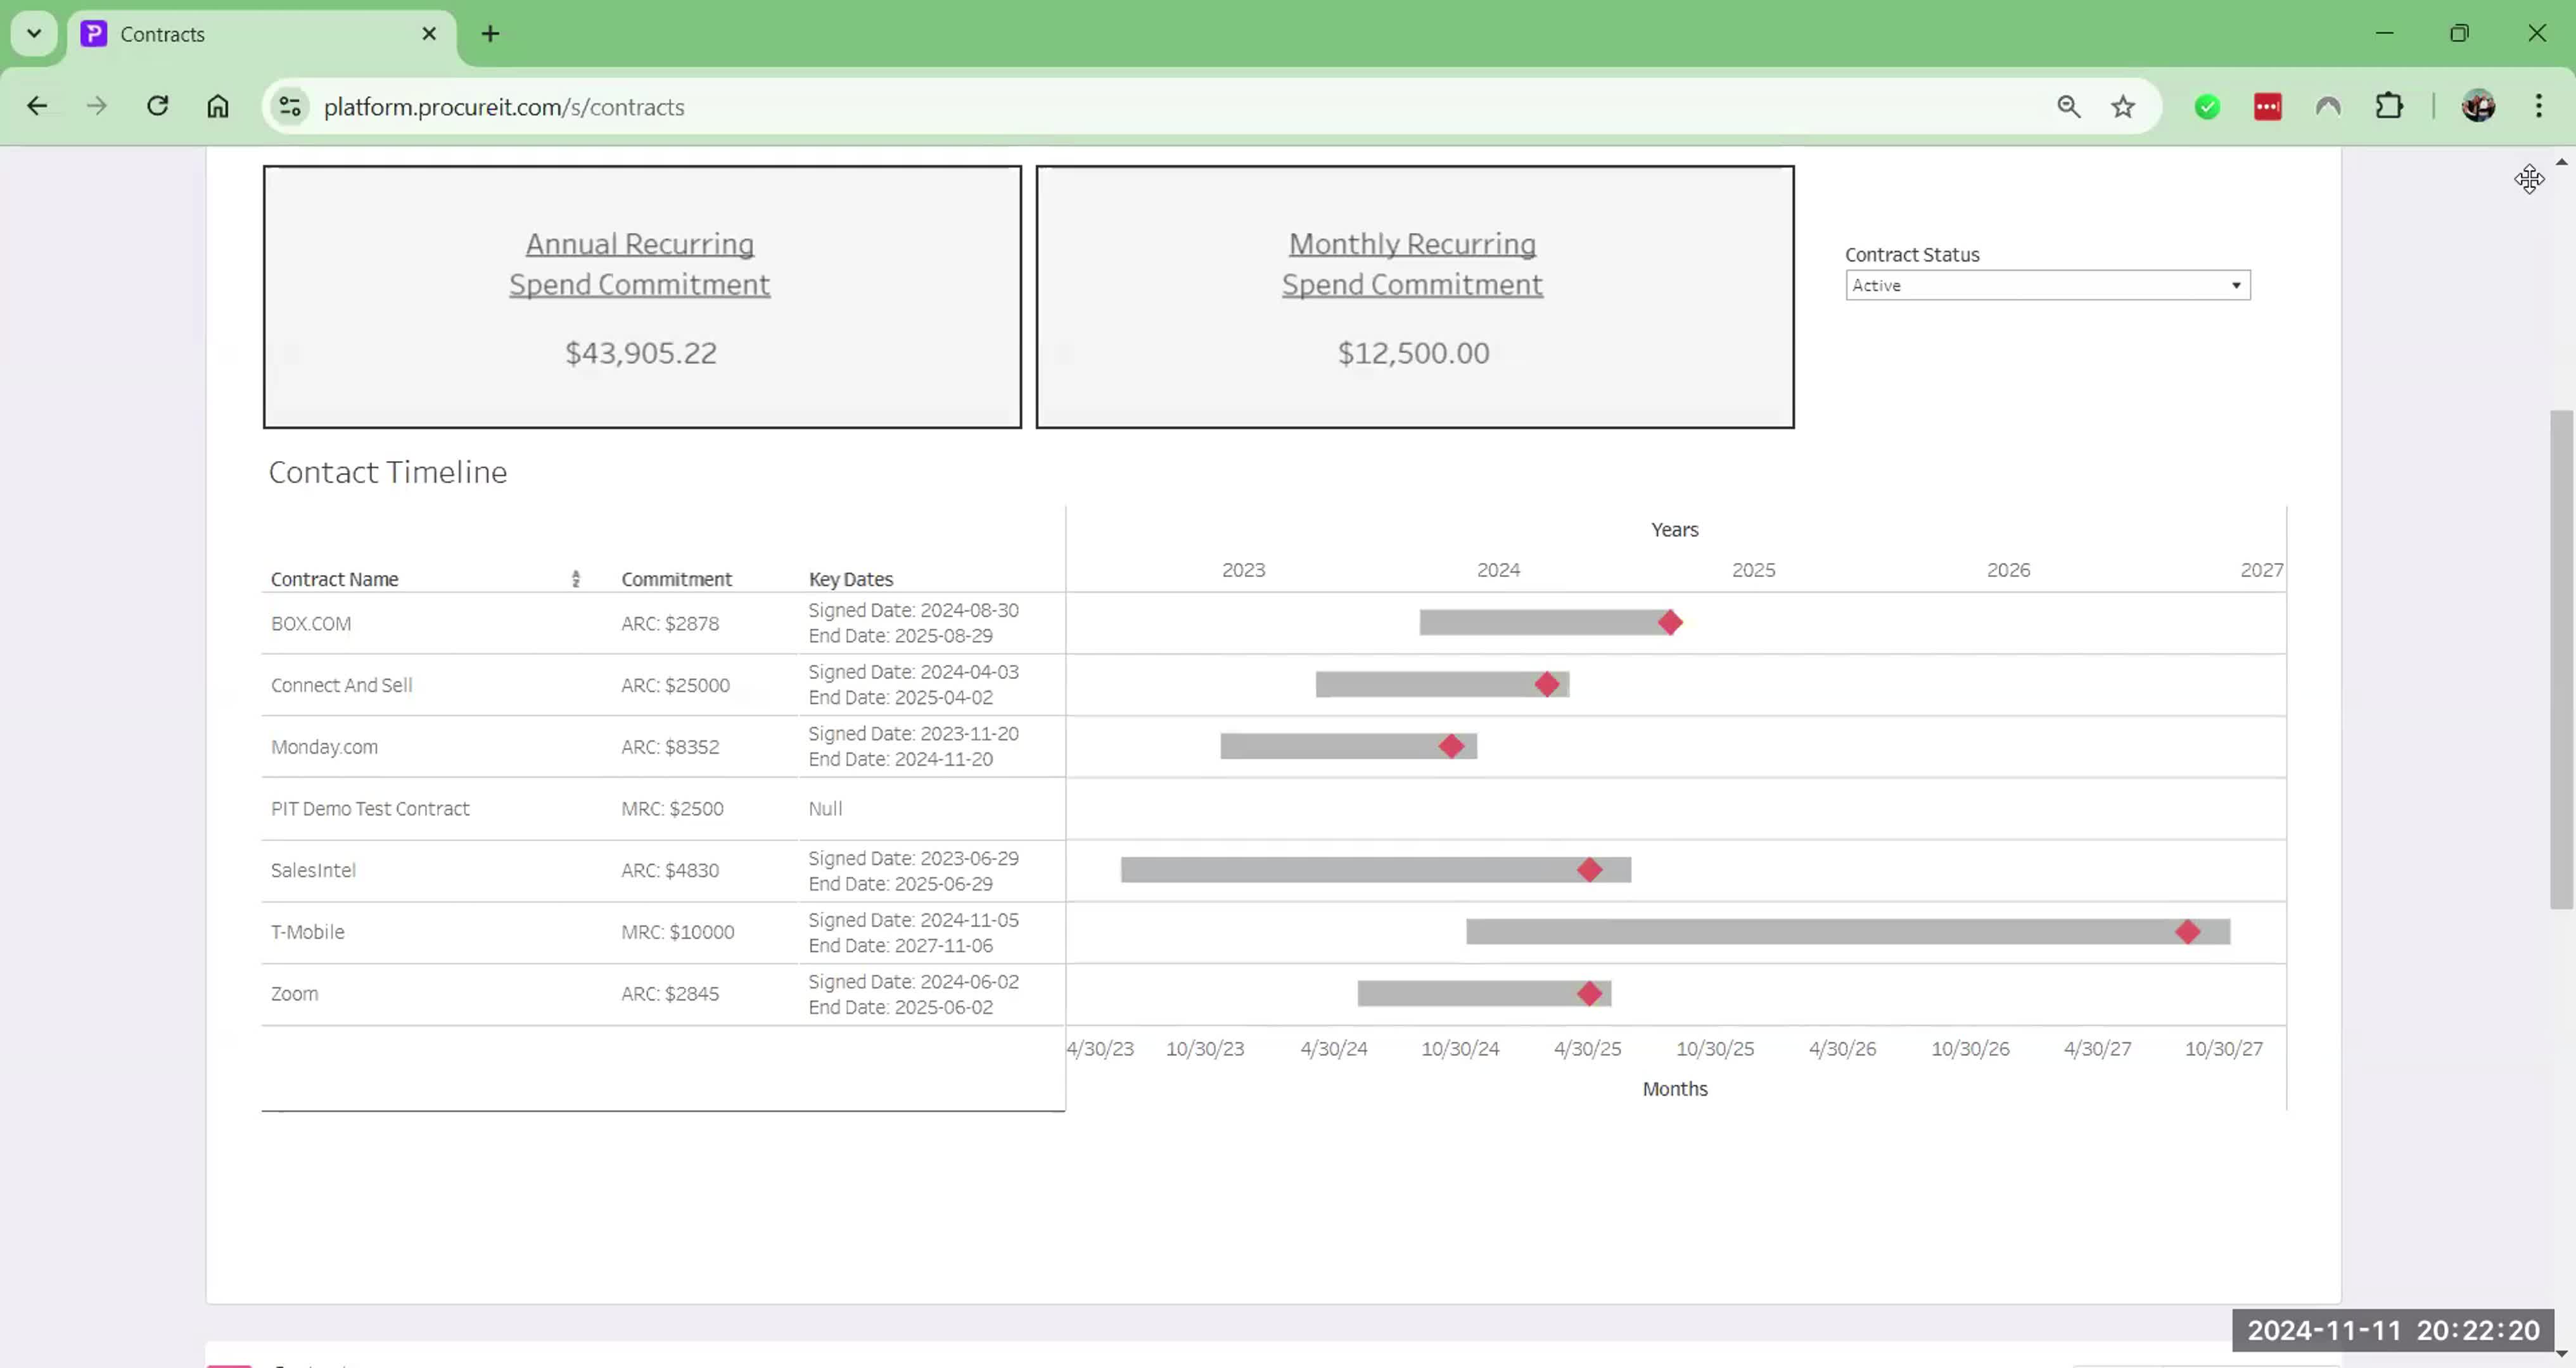Viewport: 2576px width, 1368px height.
Task: Open the green checkmark extension
Action: pos(2207,106)
